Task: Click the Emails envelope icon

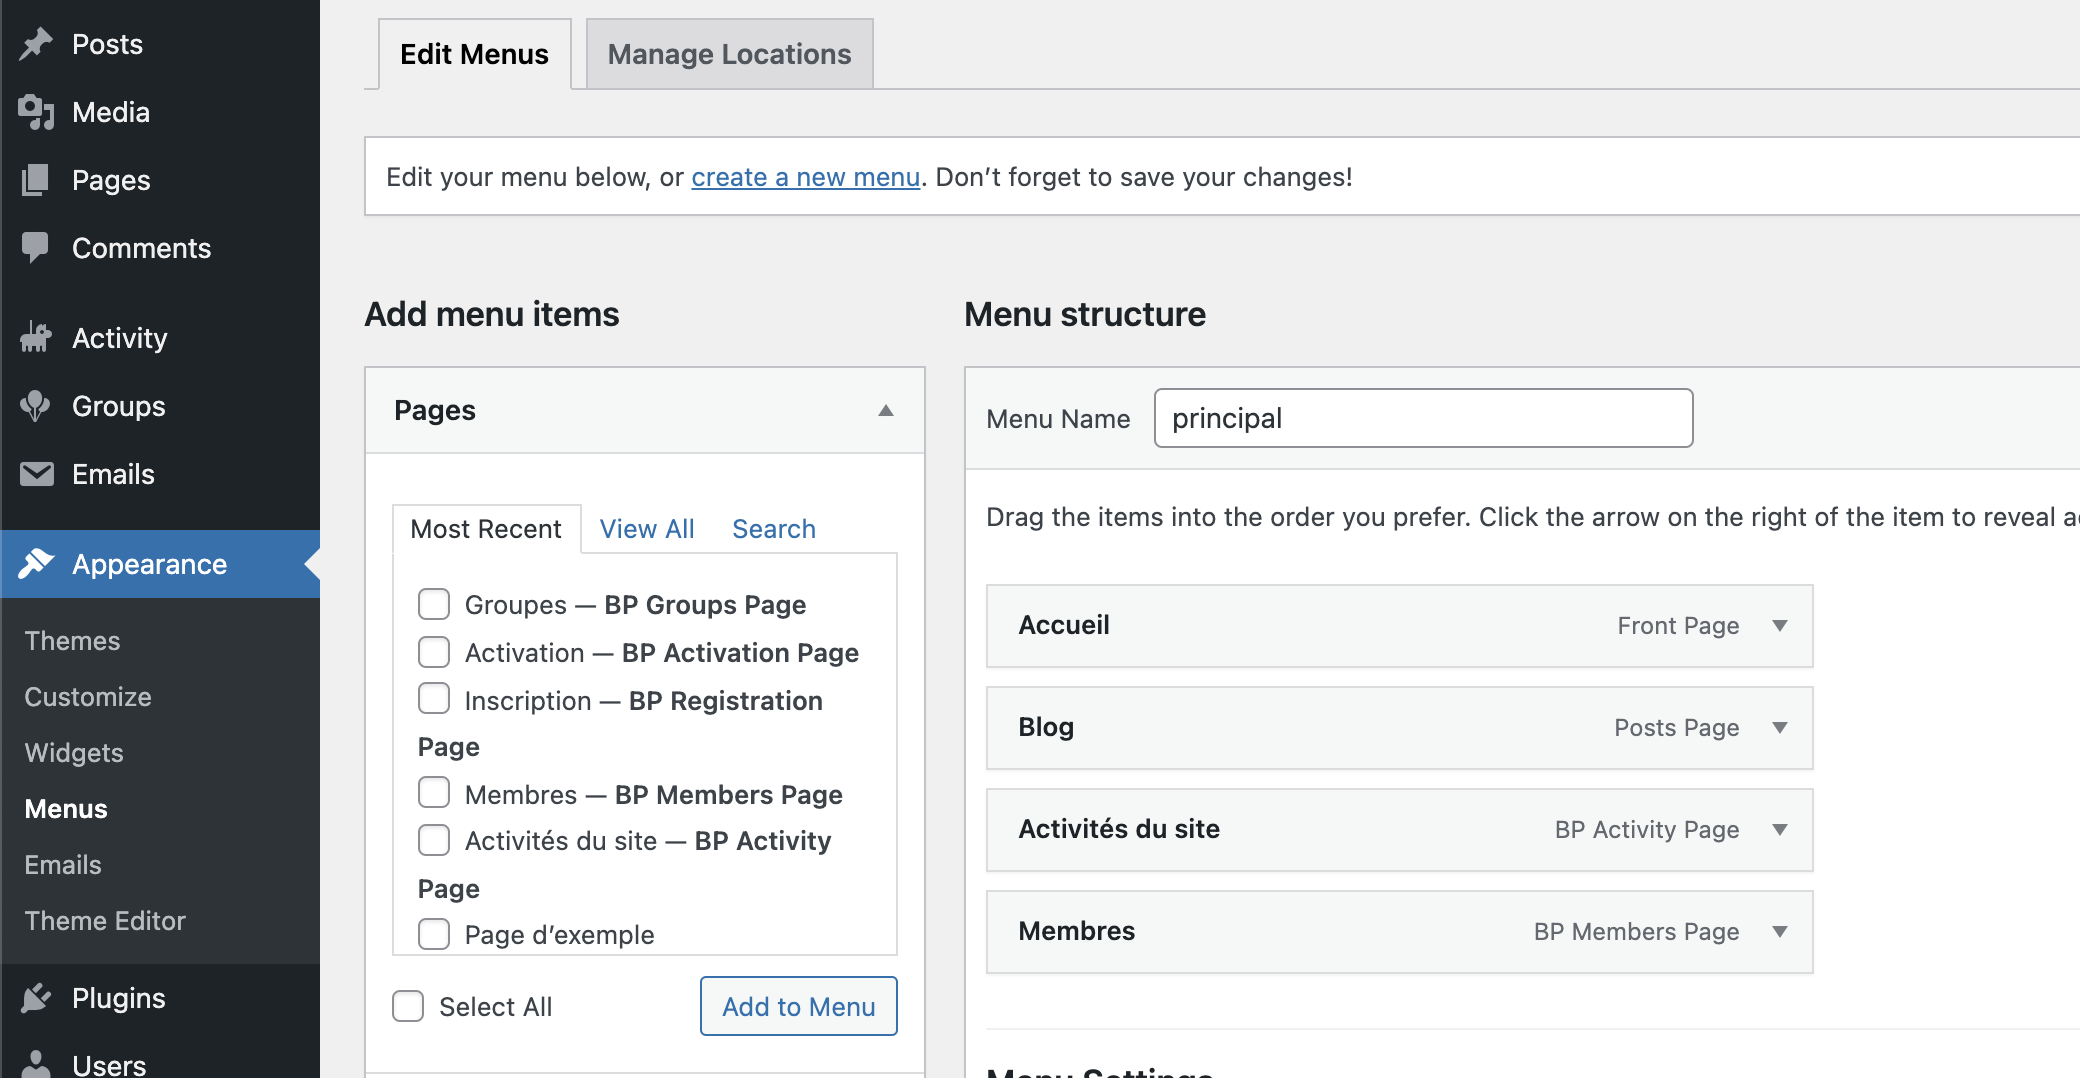Action: coord(37,474)
